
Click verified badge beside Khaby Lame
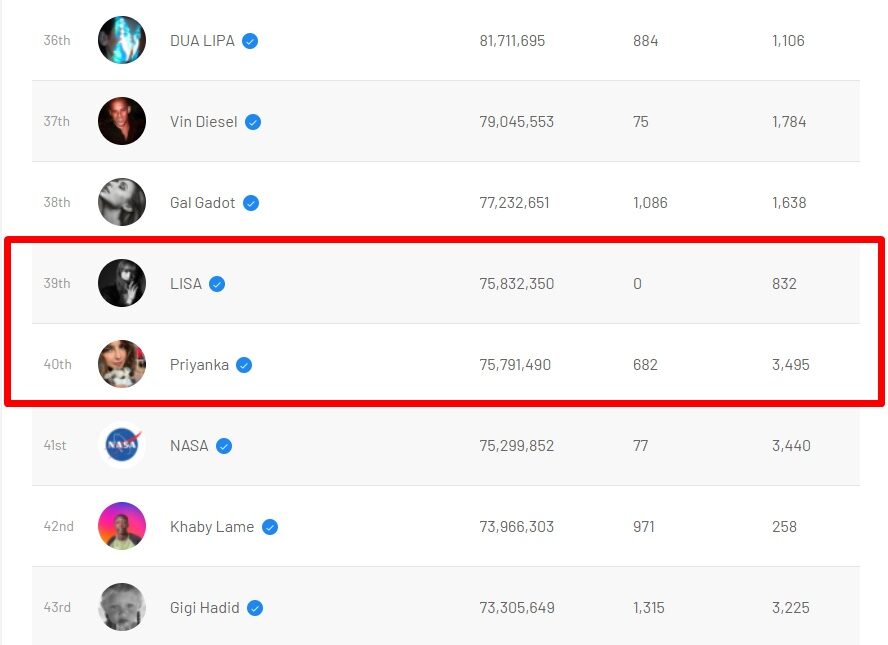[270, 527]
